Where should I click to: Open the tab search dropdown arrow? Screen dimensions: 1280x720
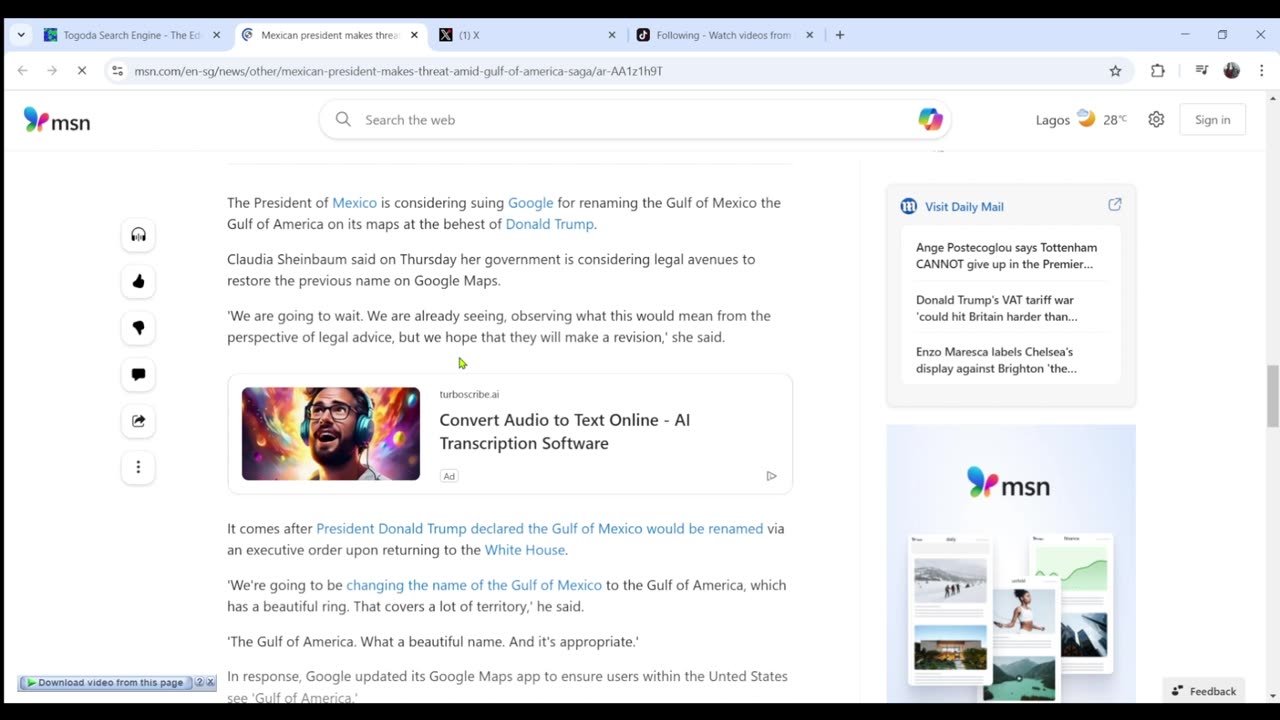pyautogui.click(x=21, y=35)
